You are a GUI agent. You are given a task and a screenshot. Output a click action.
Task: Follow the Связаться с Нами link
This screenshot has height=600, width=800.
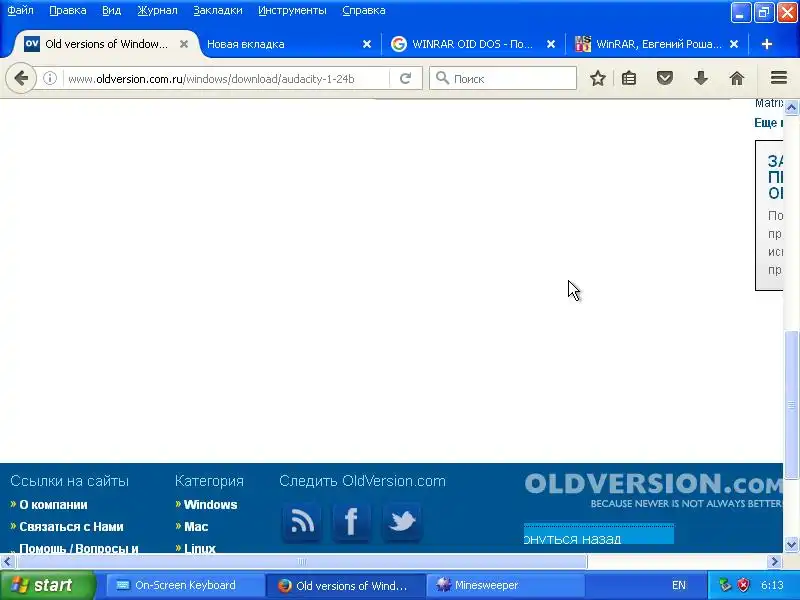[x=71, y=527]
